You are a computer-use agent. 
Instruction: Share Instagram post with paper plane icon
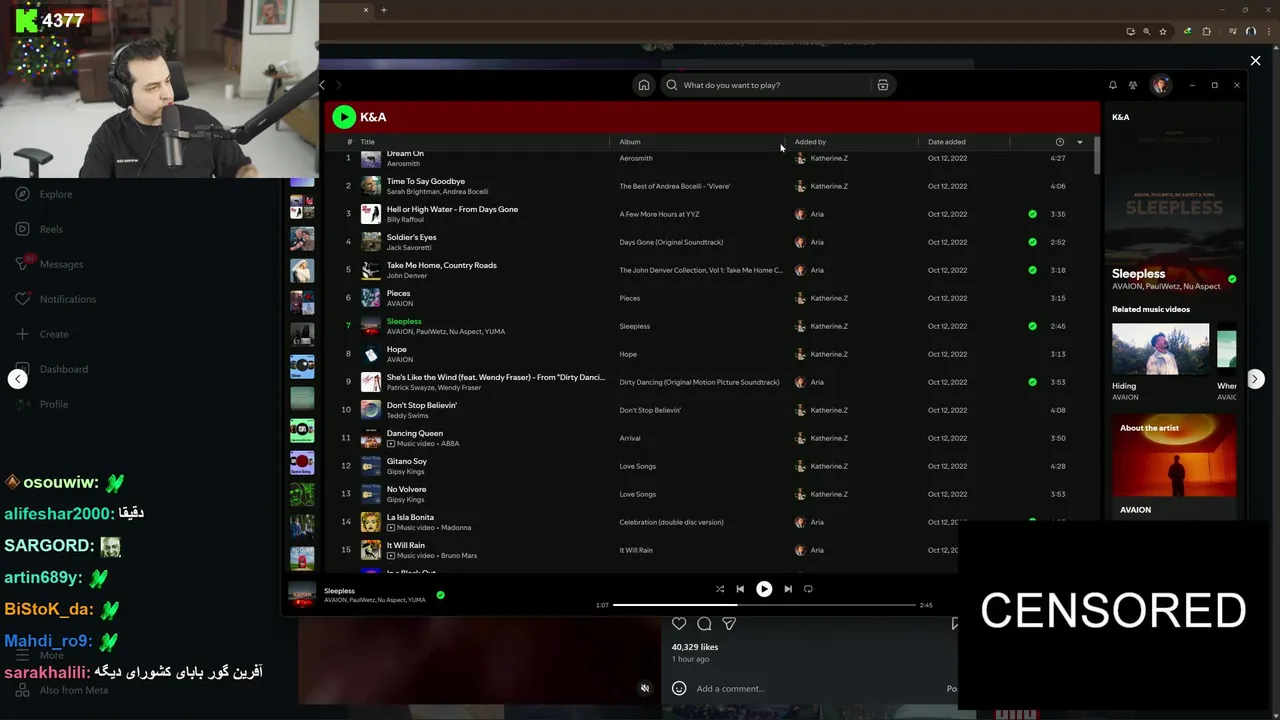(x=729, y=624)
